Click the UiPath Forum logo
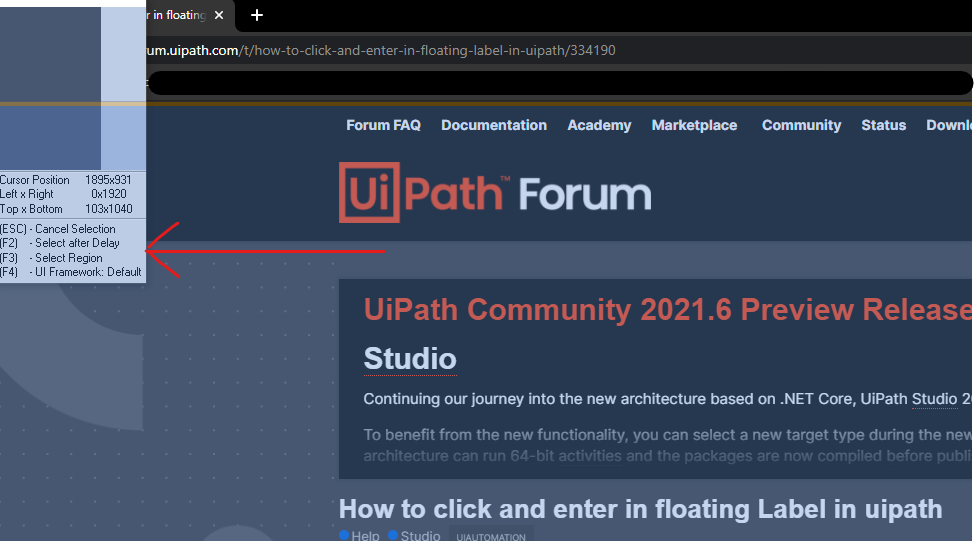The width and height of the screenshot is (974, 541). (x=495, y=193)
